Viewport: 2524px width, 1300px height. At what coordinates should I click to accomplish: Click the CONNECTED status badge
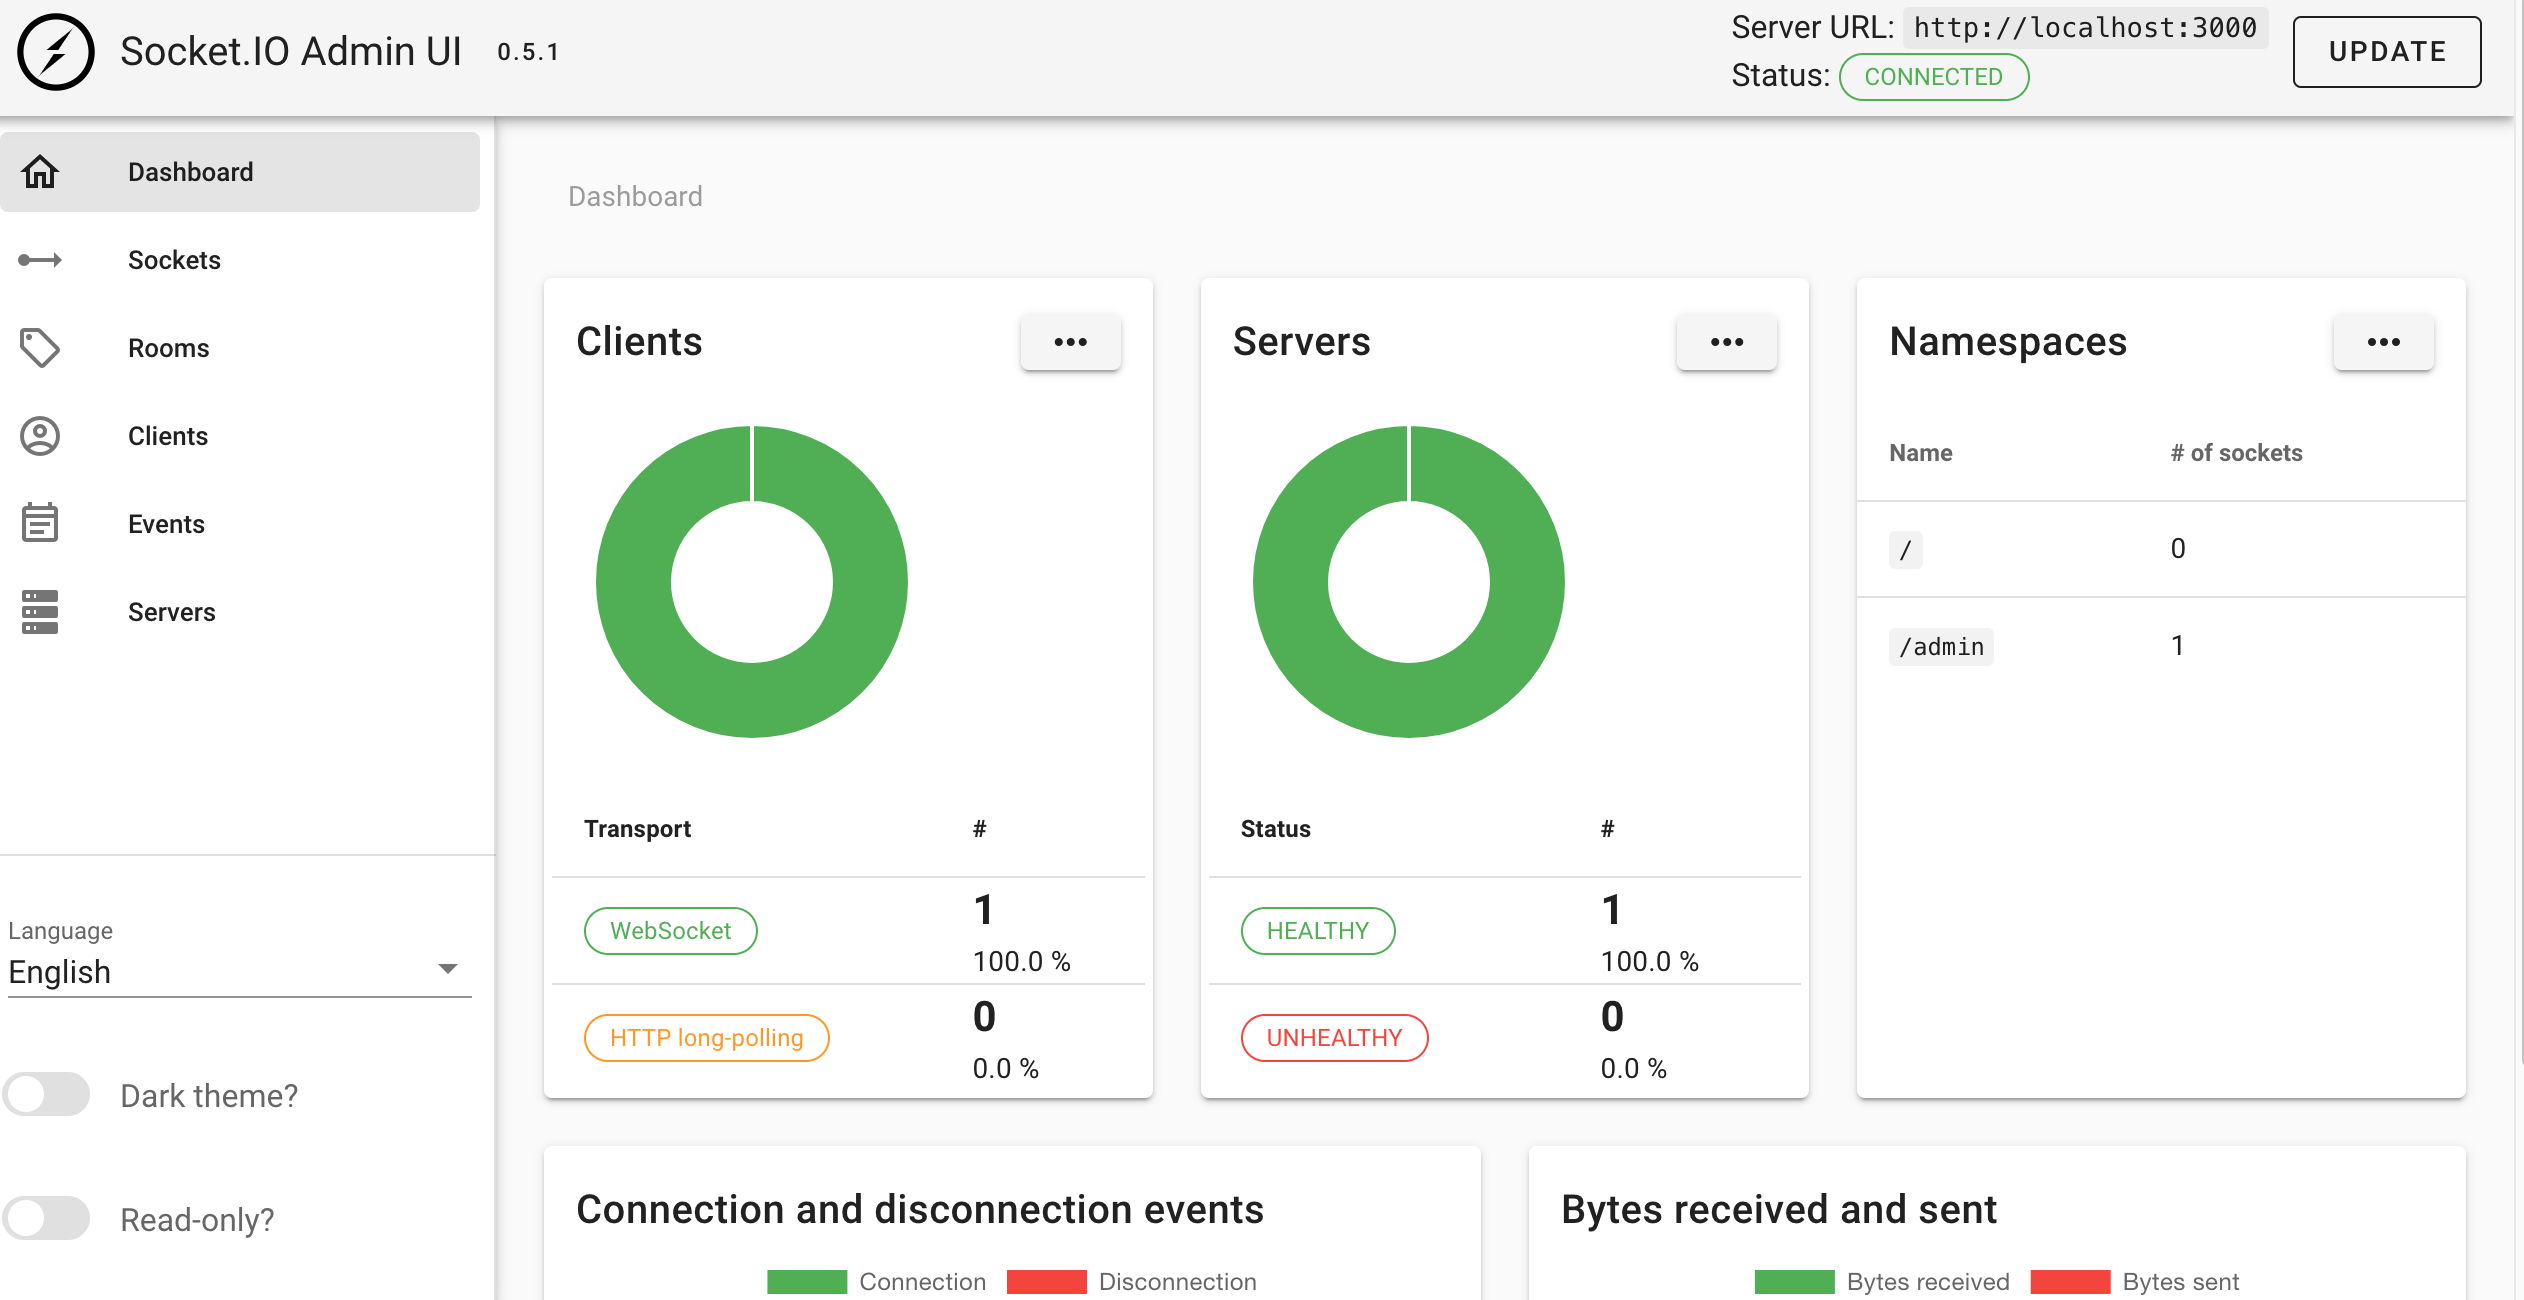1934,77
